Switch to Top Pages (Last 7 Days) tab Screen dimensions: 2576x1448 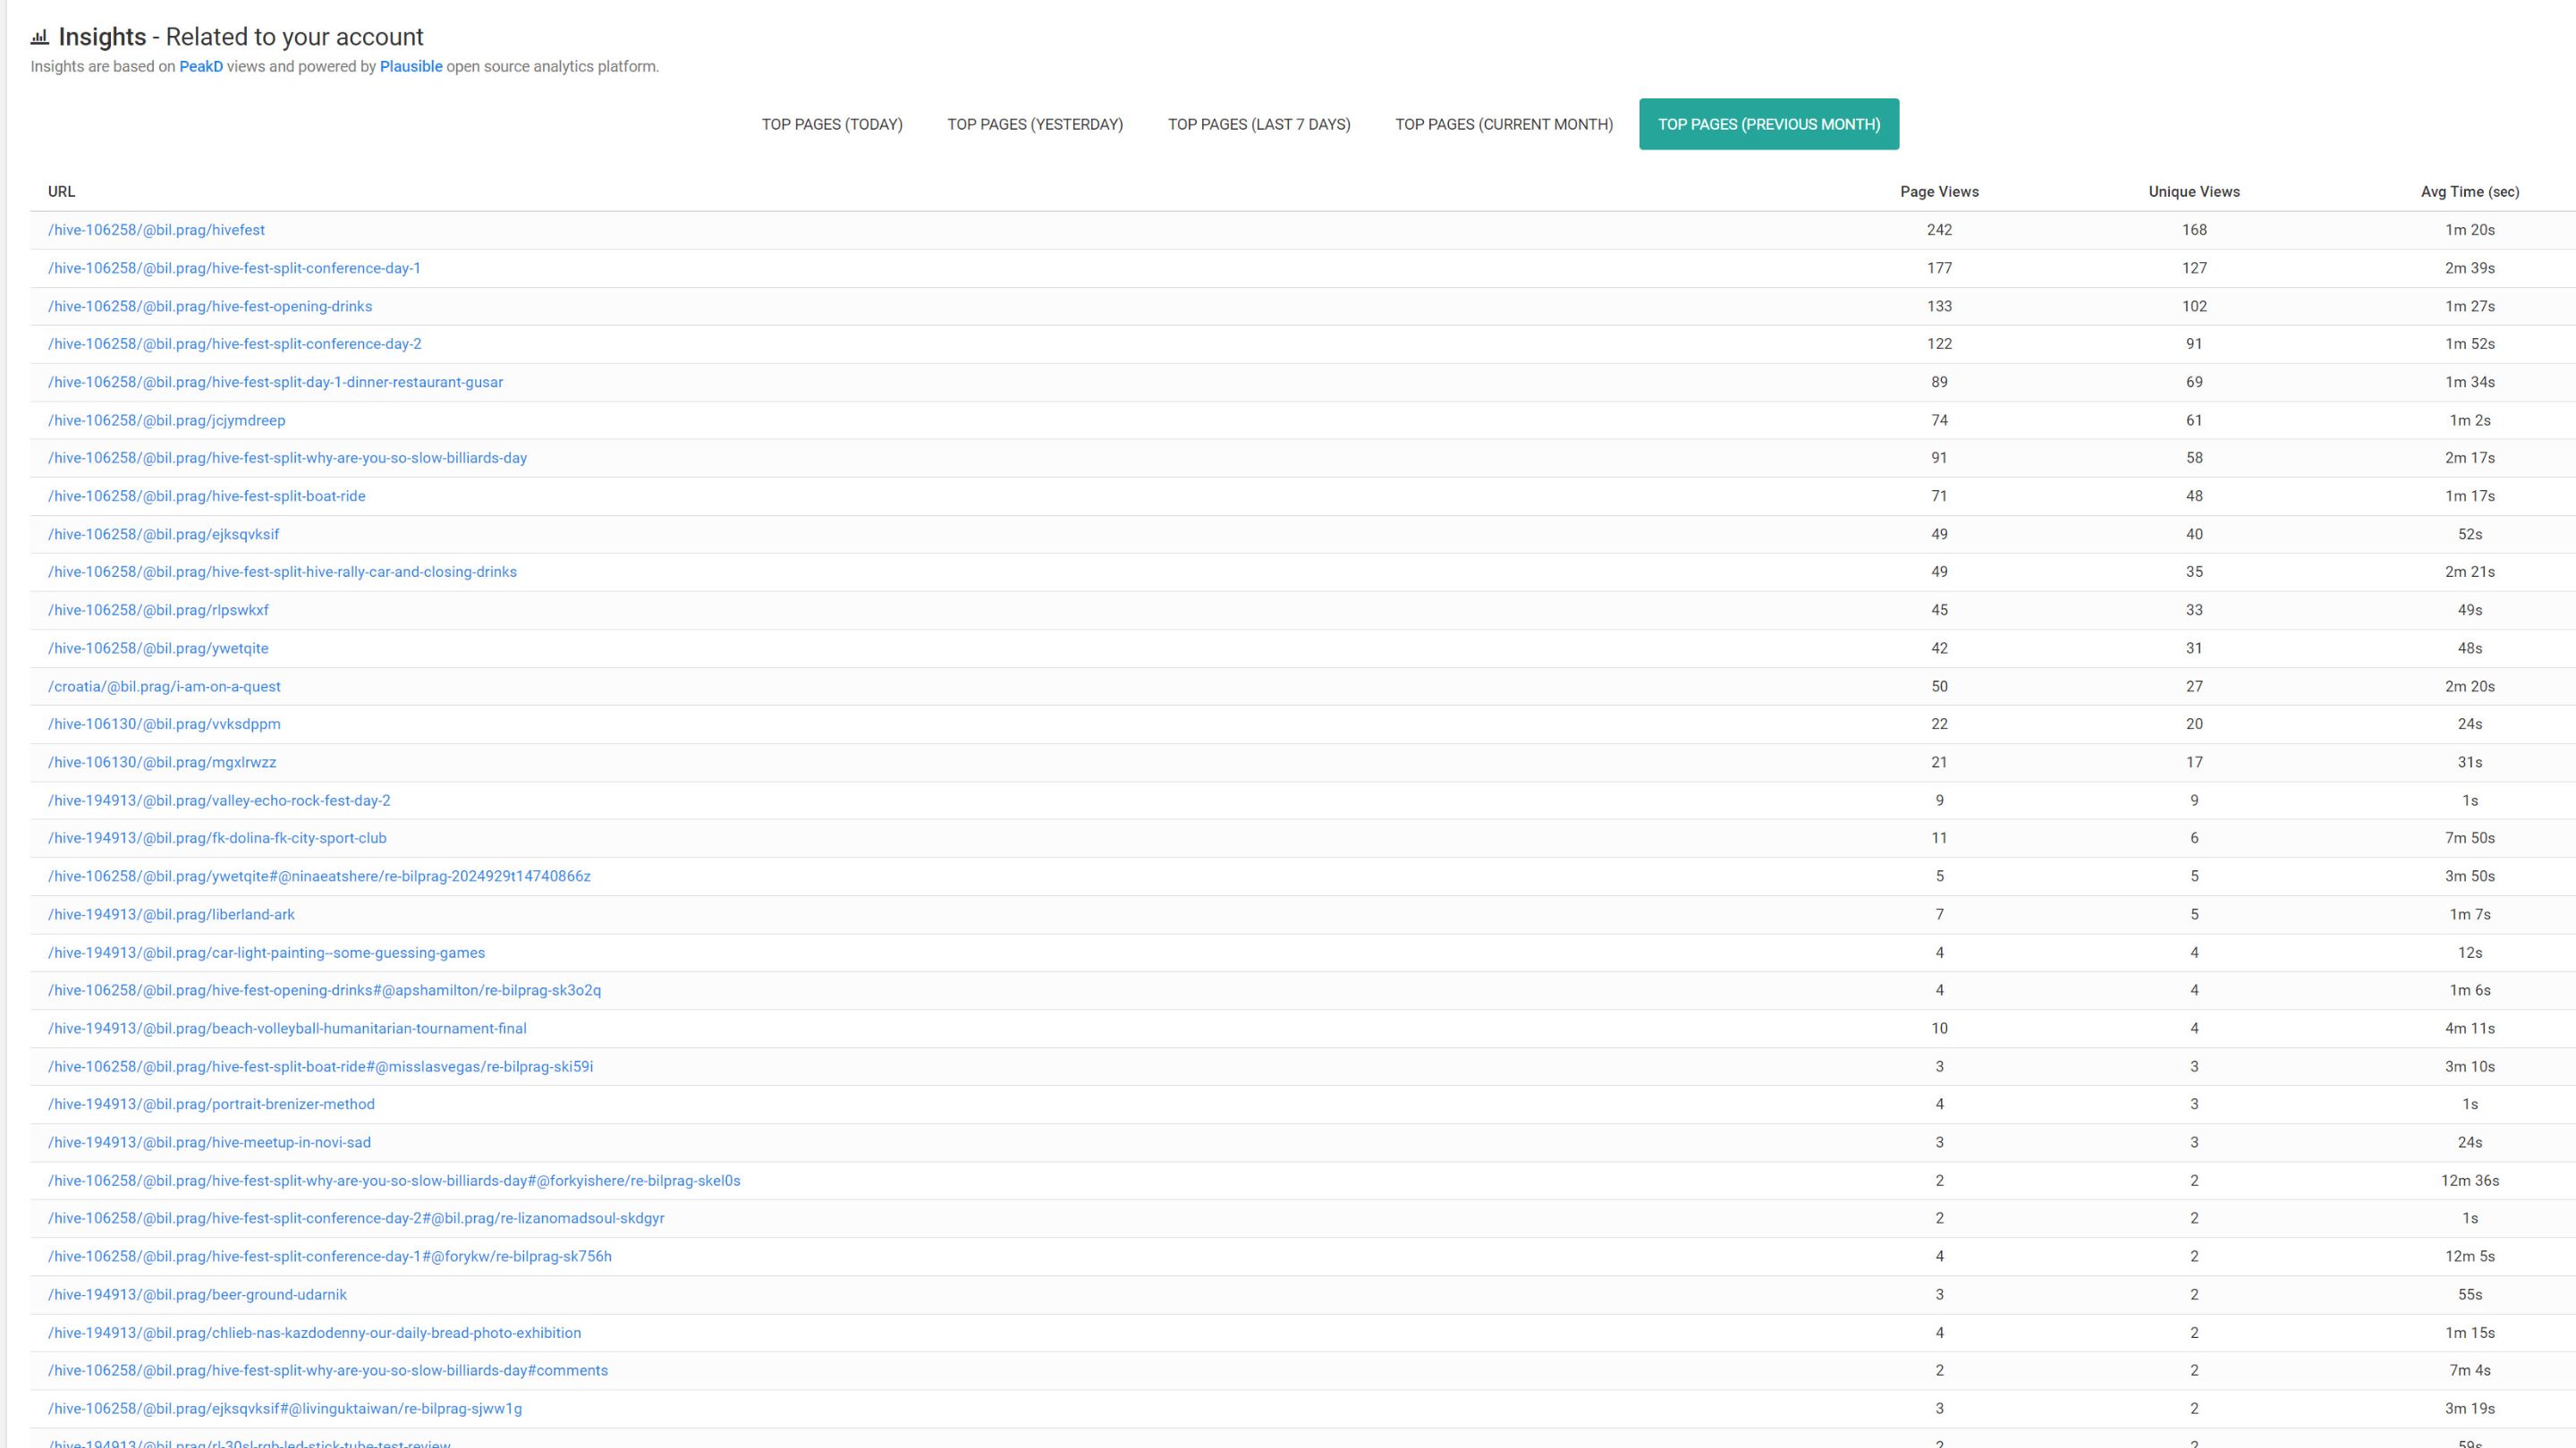(x=1259, y=124)
